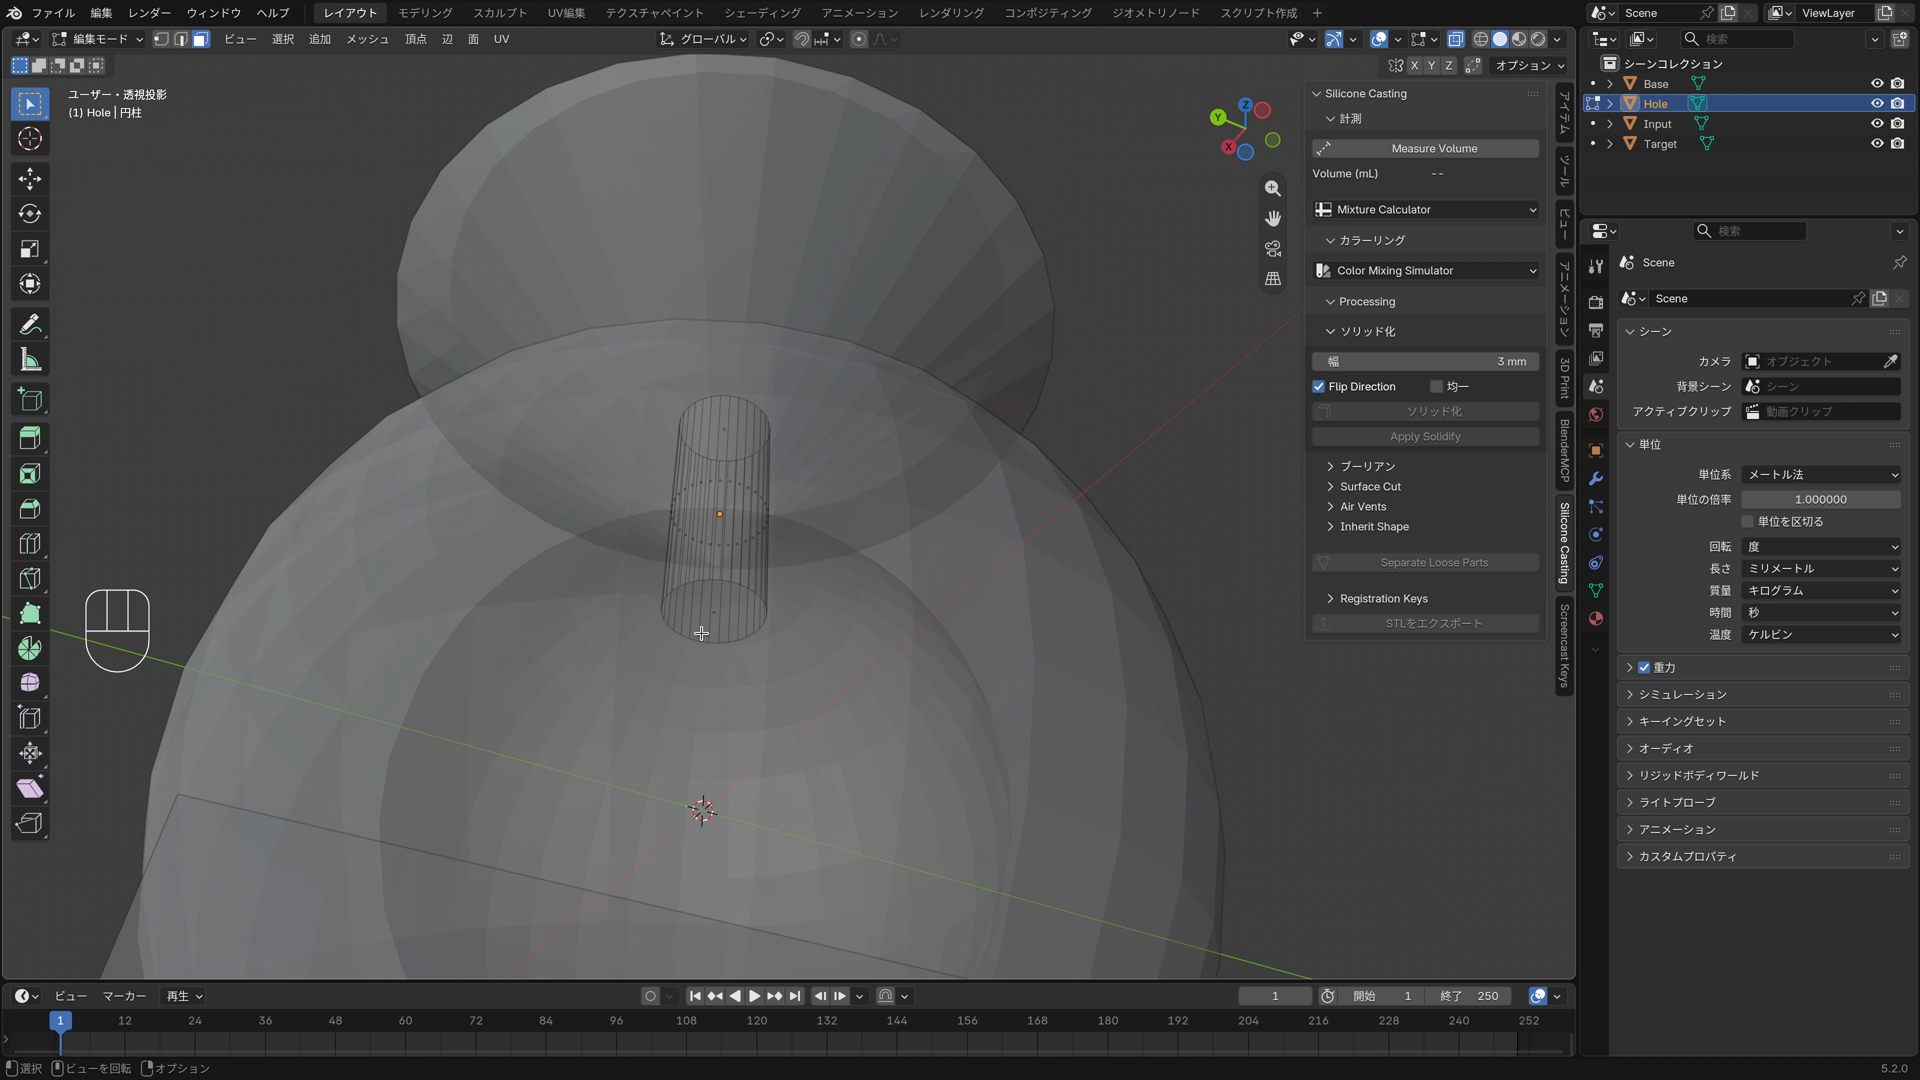Screen dimensions: 1920x1080
Task: Toggle Target object visibility eye
Action: click(1877, 144)
